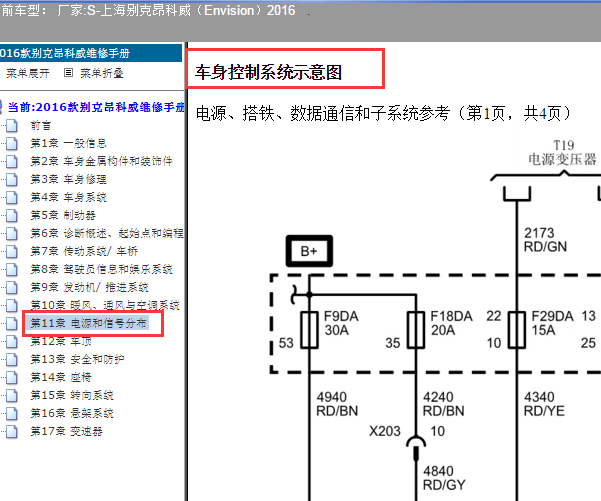Screen dimensions: 601x501
Task: Open the 前言 entry
Action: coord(41,126)
